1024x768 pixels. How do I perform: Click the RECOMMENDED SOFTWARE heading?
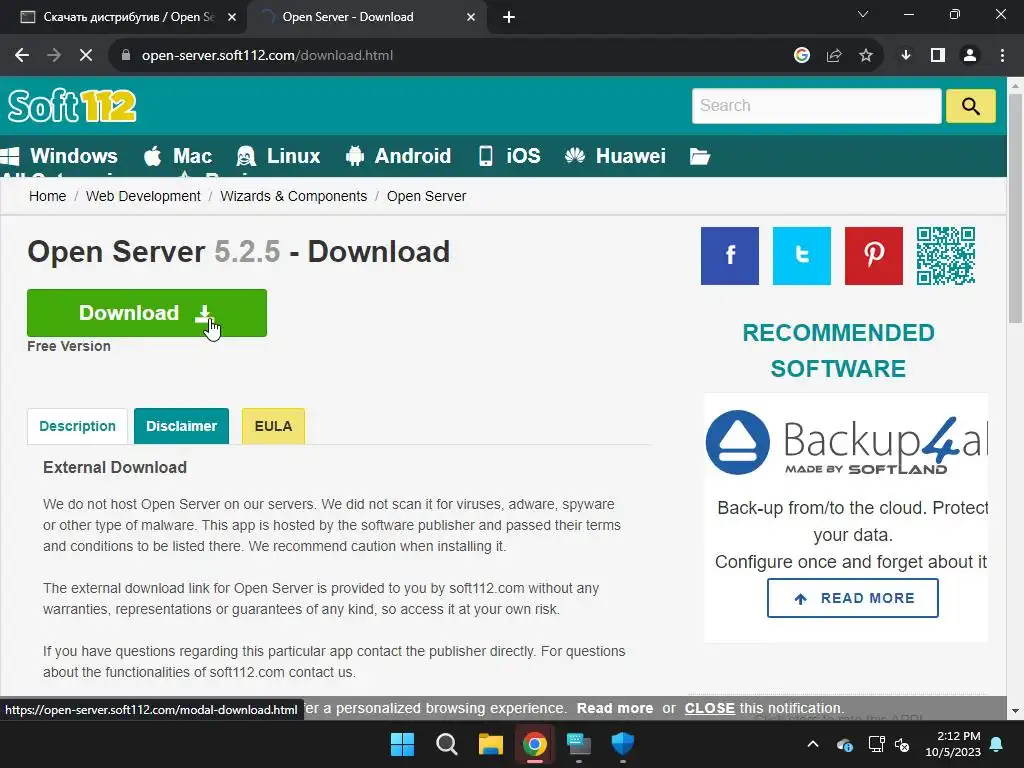[838, 351]
